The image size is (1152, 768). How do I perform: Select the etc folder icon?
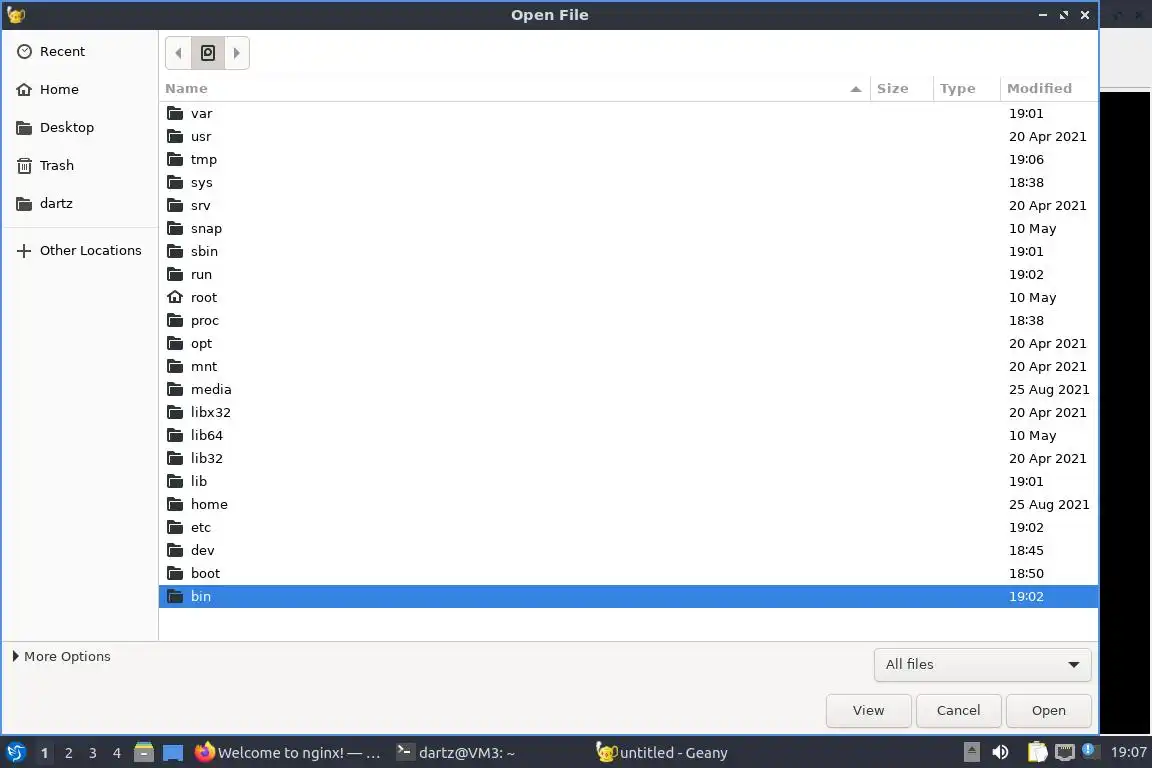point(175,528)
